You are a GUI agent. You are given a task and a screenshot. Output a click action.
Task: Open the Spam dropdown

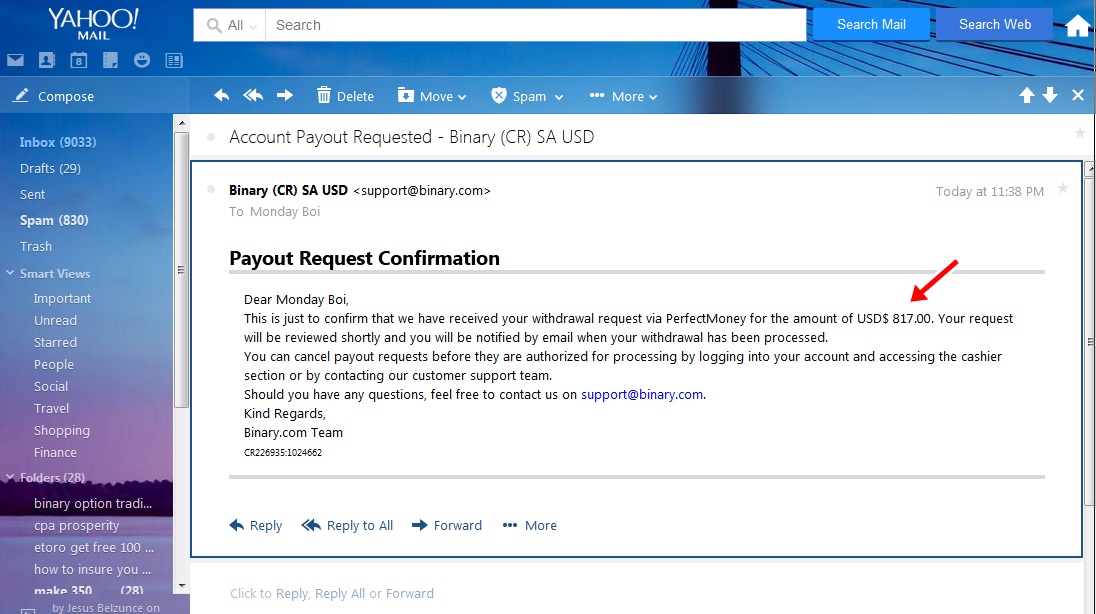(527, 96)
